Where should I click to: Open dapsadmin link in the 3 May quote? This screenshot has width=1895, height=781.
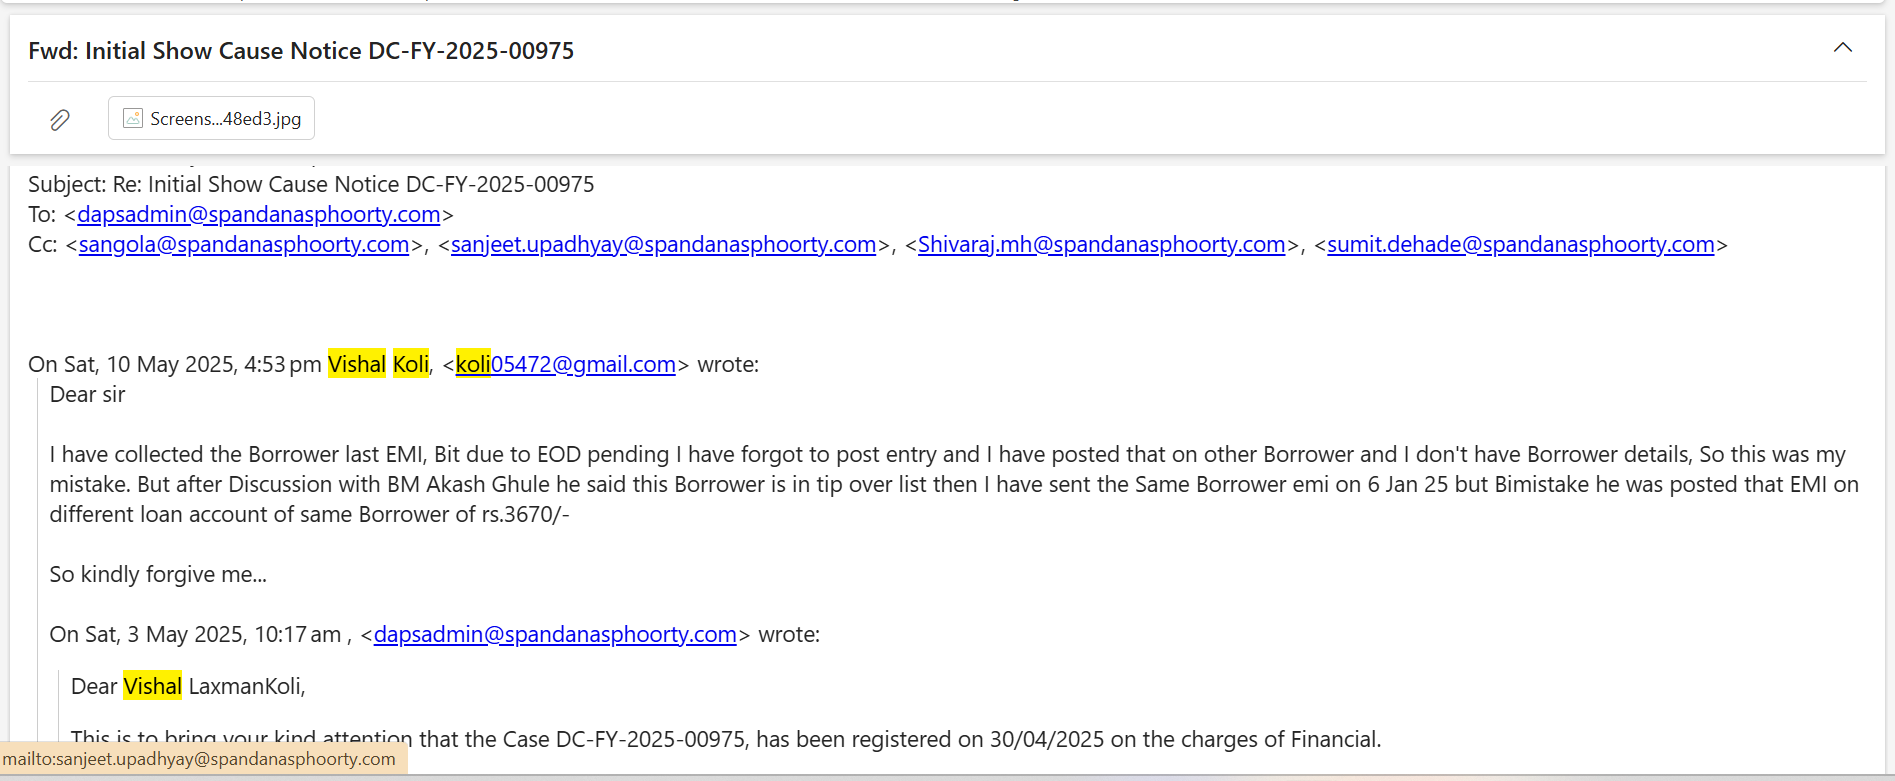point(555,634)
